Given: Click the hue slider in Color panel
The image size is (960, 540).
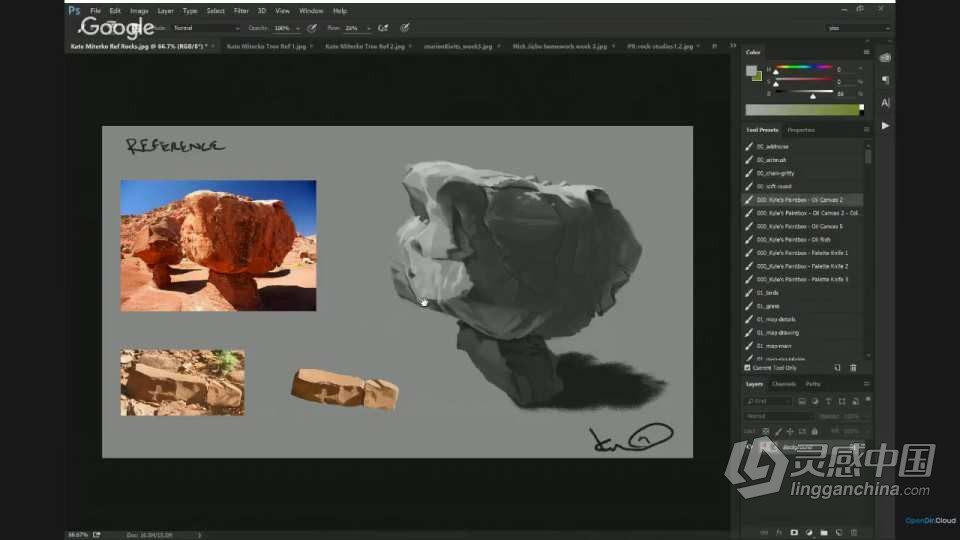Looking at the screenshot, I should point(803,67).
